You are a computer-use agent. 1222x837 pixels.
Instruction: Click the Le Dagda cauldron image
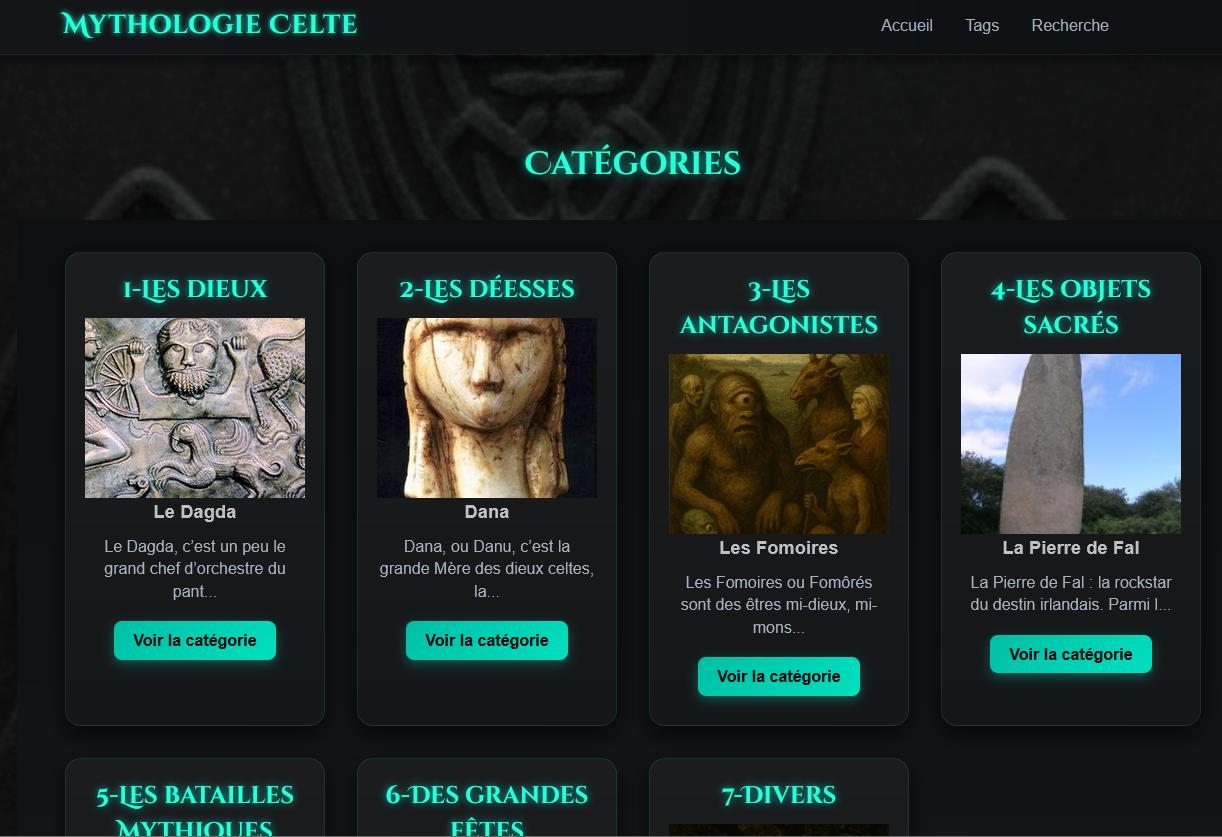point(195,408)
